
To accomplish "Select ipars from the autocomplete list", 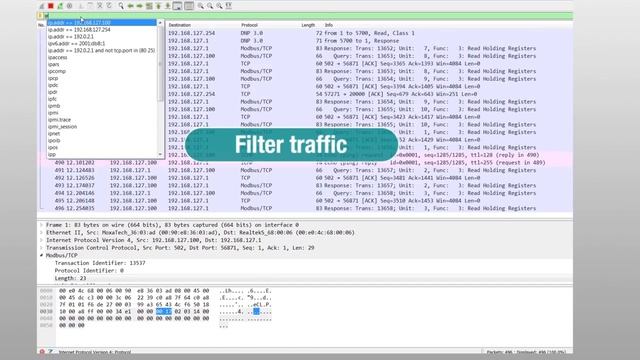I will coord(102,64).
